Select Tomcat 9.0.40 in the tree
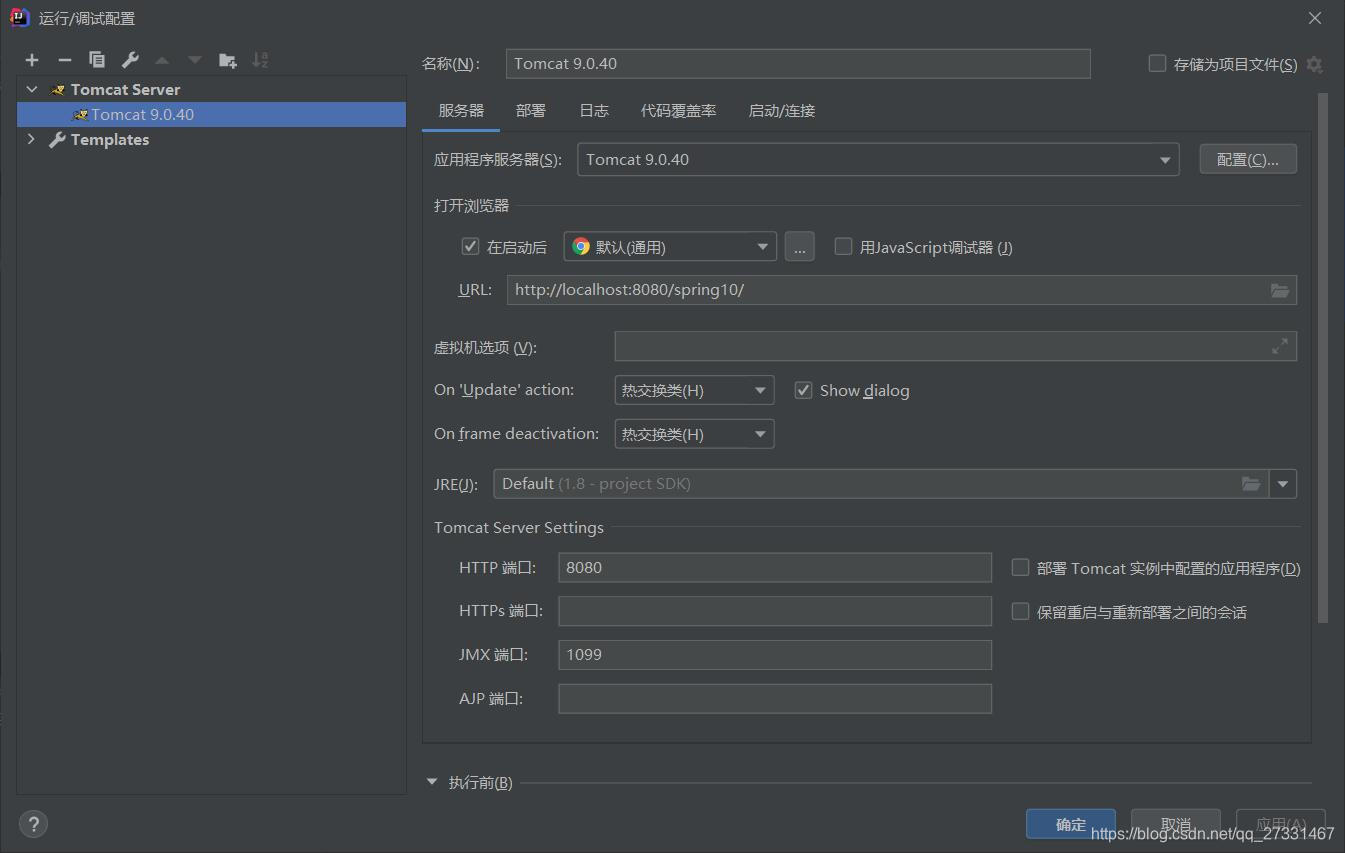This screenshot has width=1345, height=853. tap(211, 115)
